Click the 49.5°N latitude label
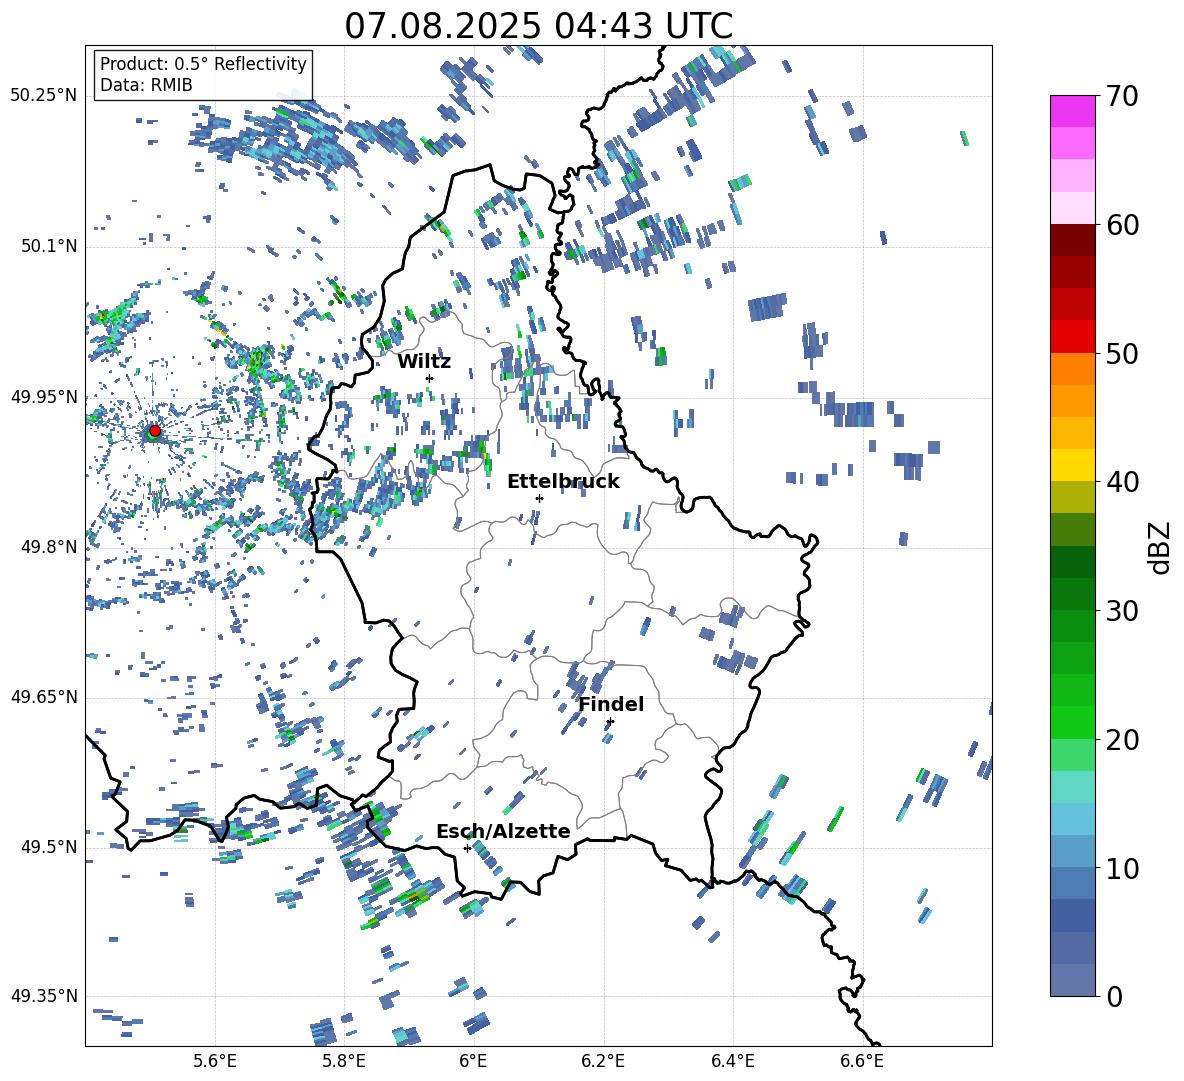1184x1081 pixels. (48, 846)
